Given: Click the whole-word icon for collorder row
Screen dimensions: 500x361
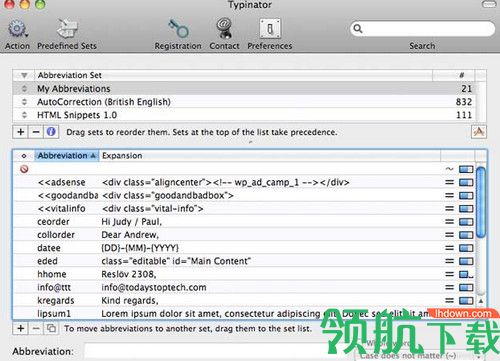Looking at the screenshot, I should (x=466, y=235).
